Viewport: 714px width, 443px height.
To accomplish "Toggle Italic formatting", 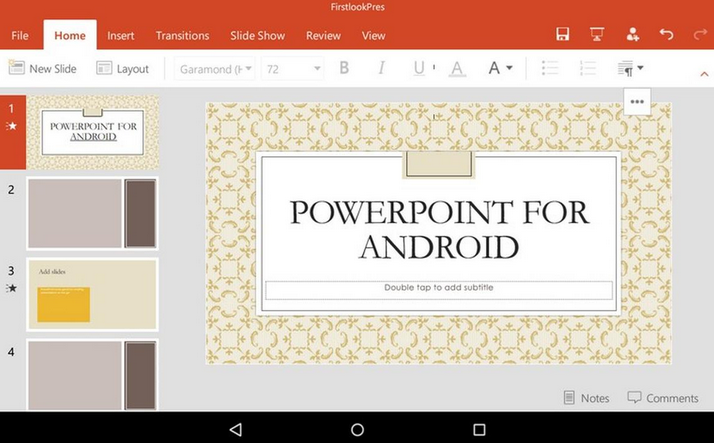I will point(382,68).
